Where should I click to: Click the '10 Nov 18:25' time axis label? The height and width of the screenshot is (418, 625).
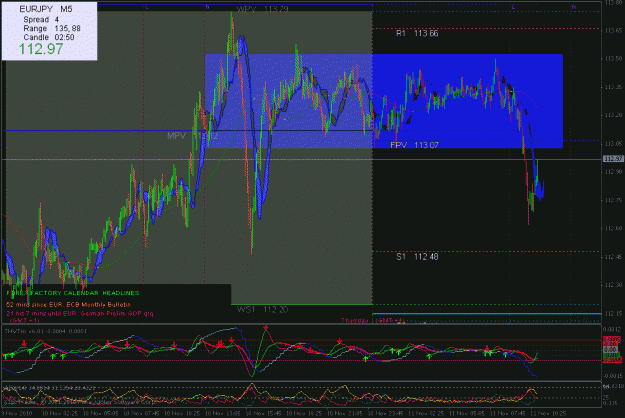(305, 413)
